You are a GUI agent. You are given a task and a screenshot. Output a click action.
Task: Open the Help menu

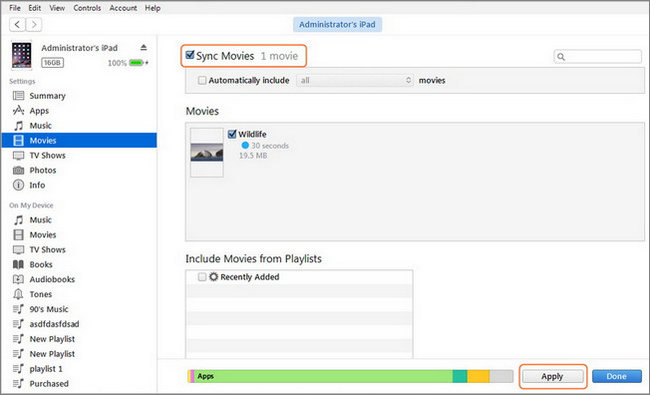pos(153,8)
